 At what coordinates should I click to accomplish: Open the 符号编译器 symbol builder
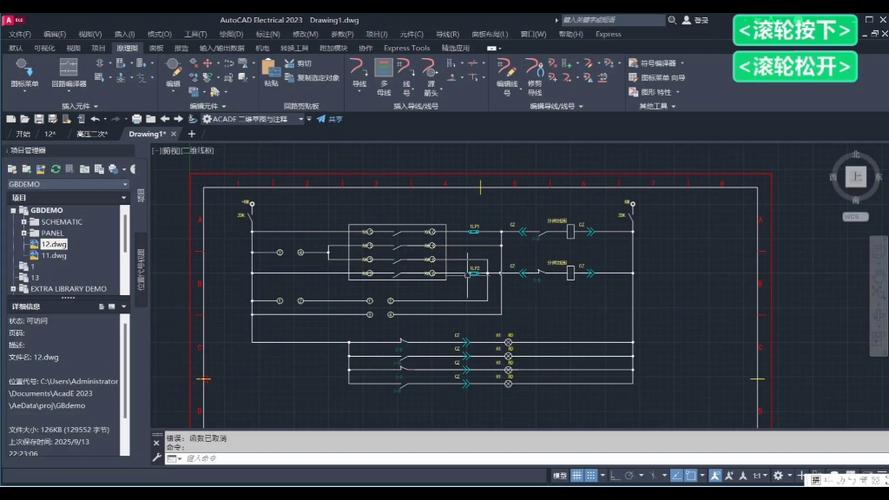click(x=653, y=63)
